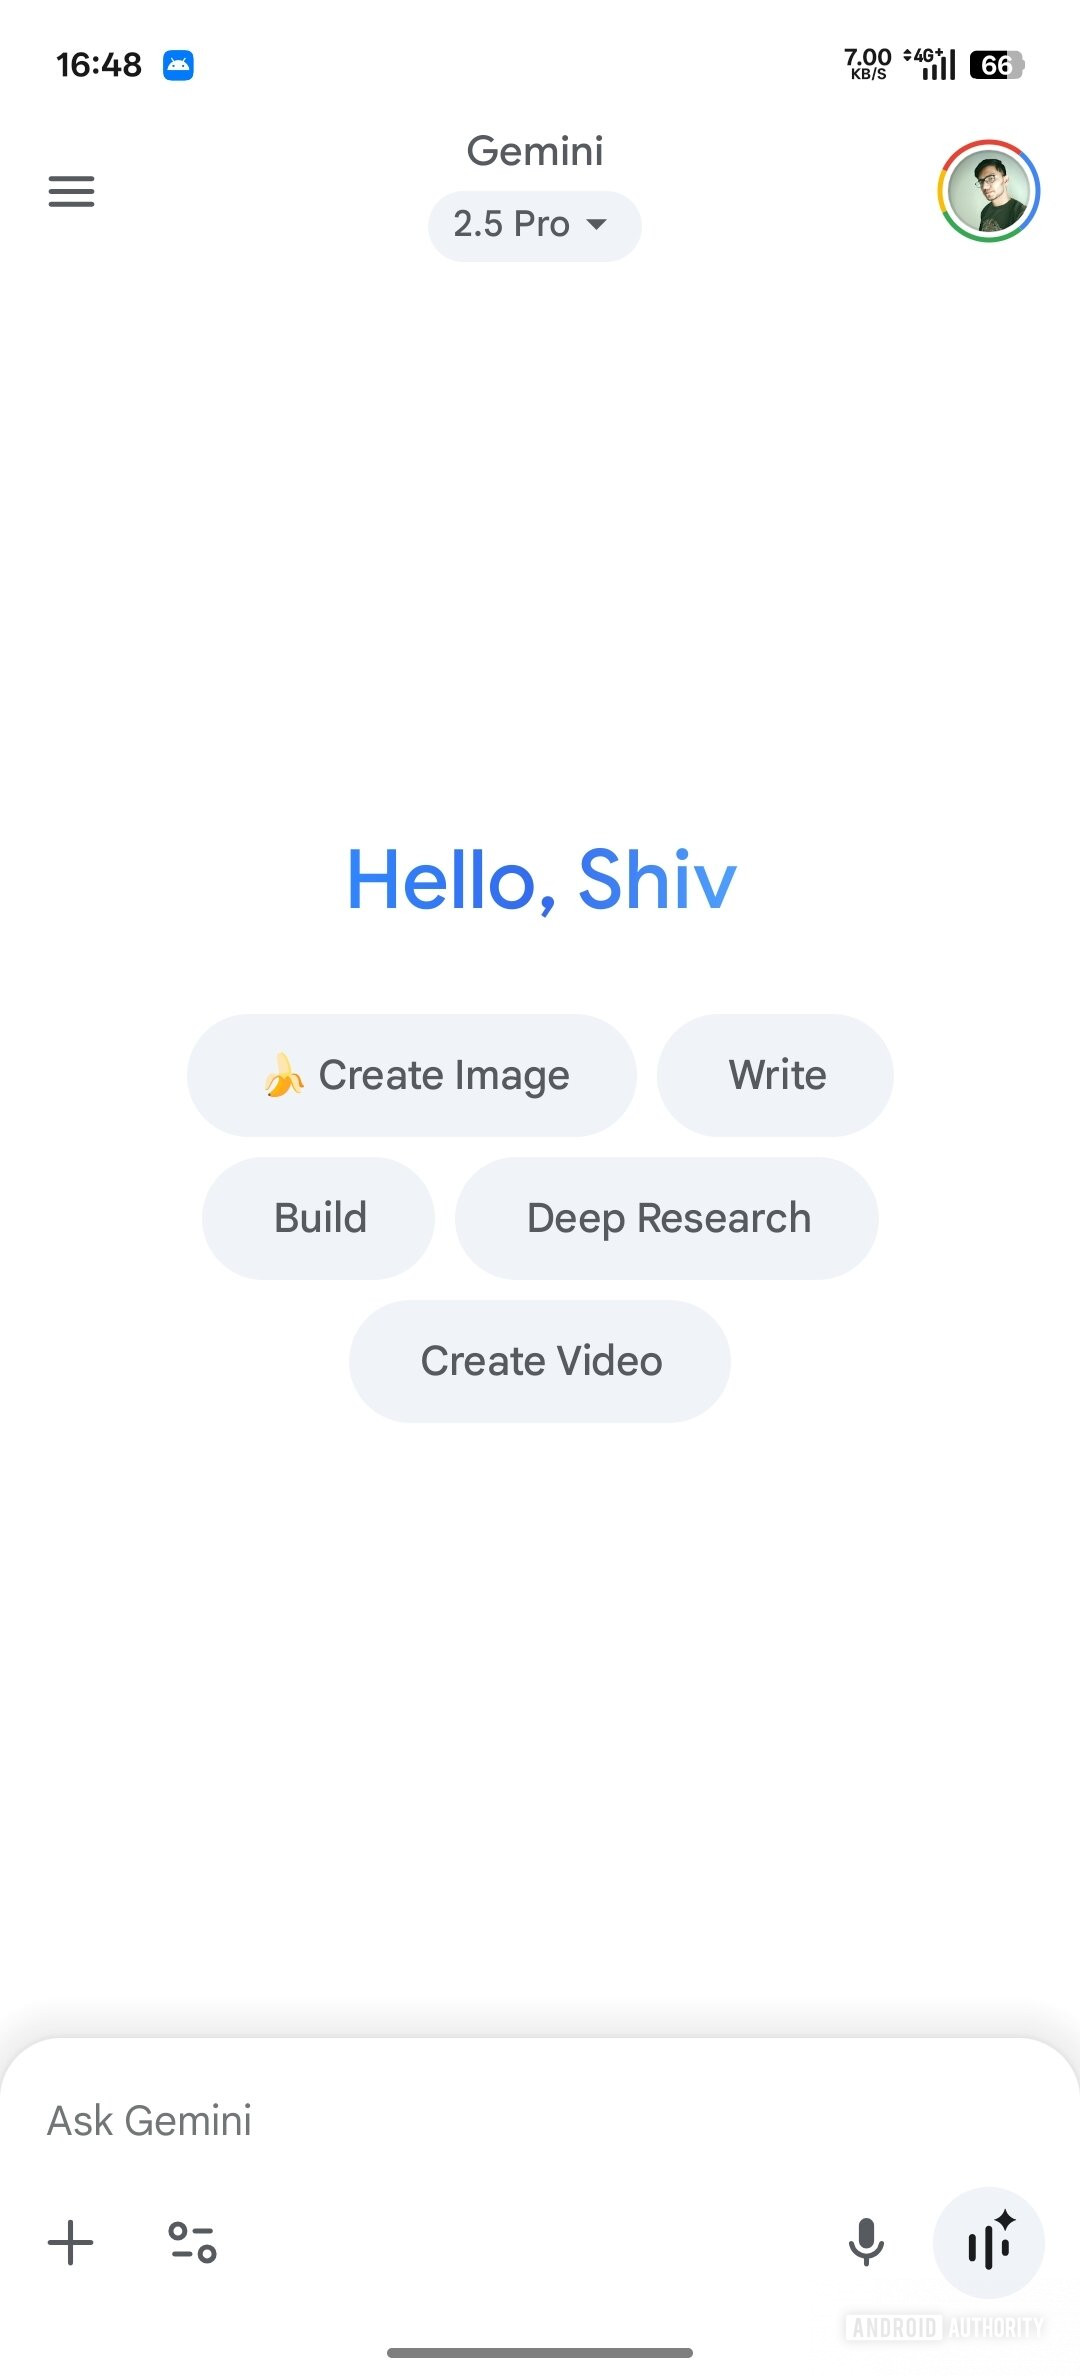Image resolution: width=1080 pixels, height=2376 pixels.
Task: Open the profile avatar account menu
Action: [988, 191]
